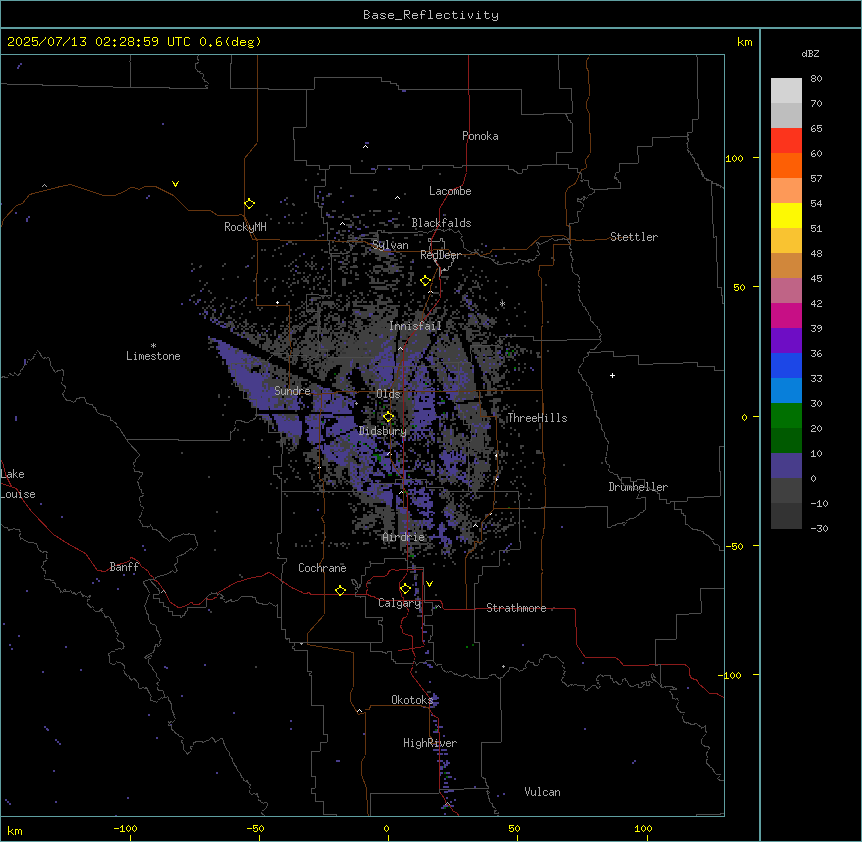The width and height of the screenshot is (862, 842).
Task: Click the RockyMH label
Action: click(245, 227)
